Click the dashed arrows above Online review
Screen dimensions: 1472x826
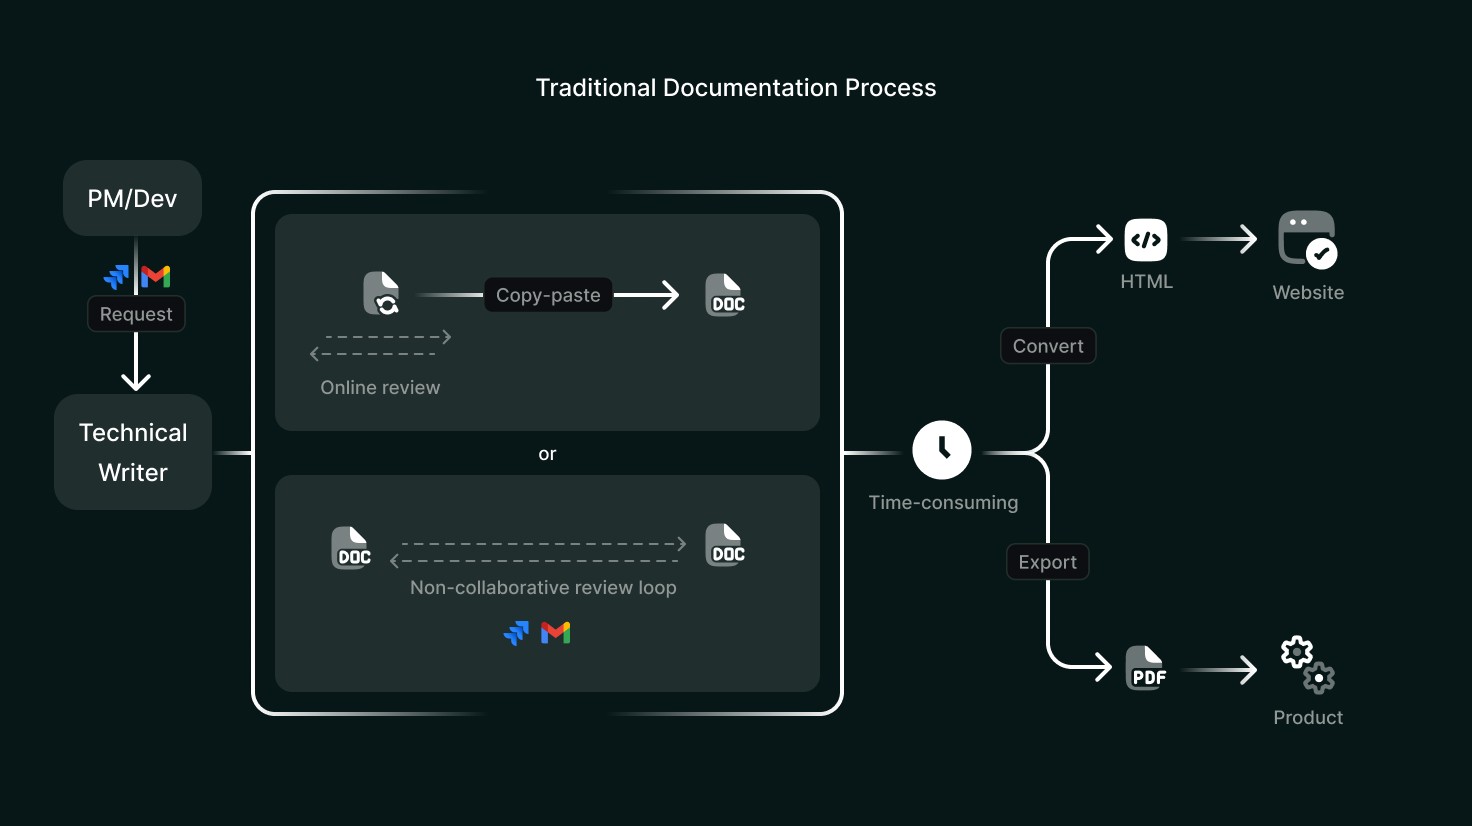click(381, 345)
